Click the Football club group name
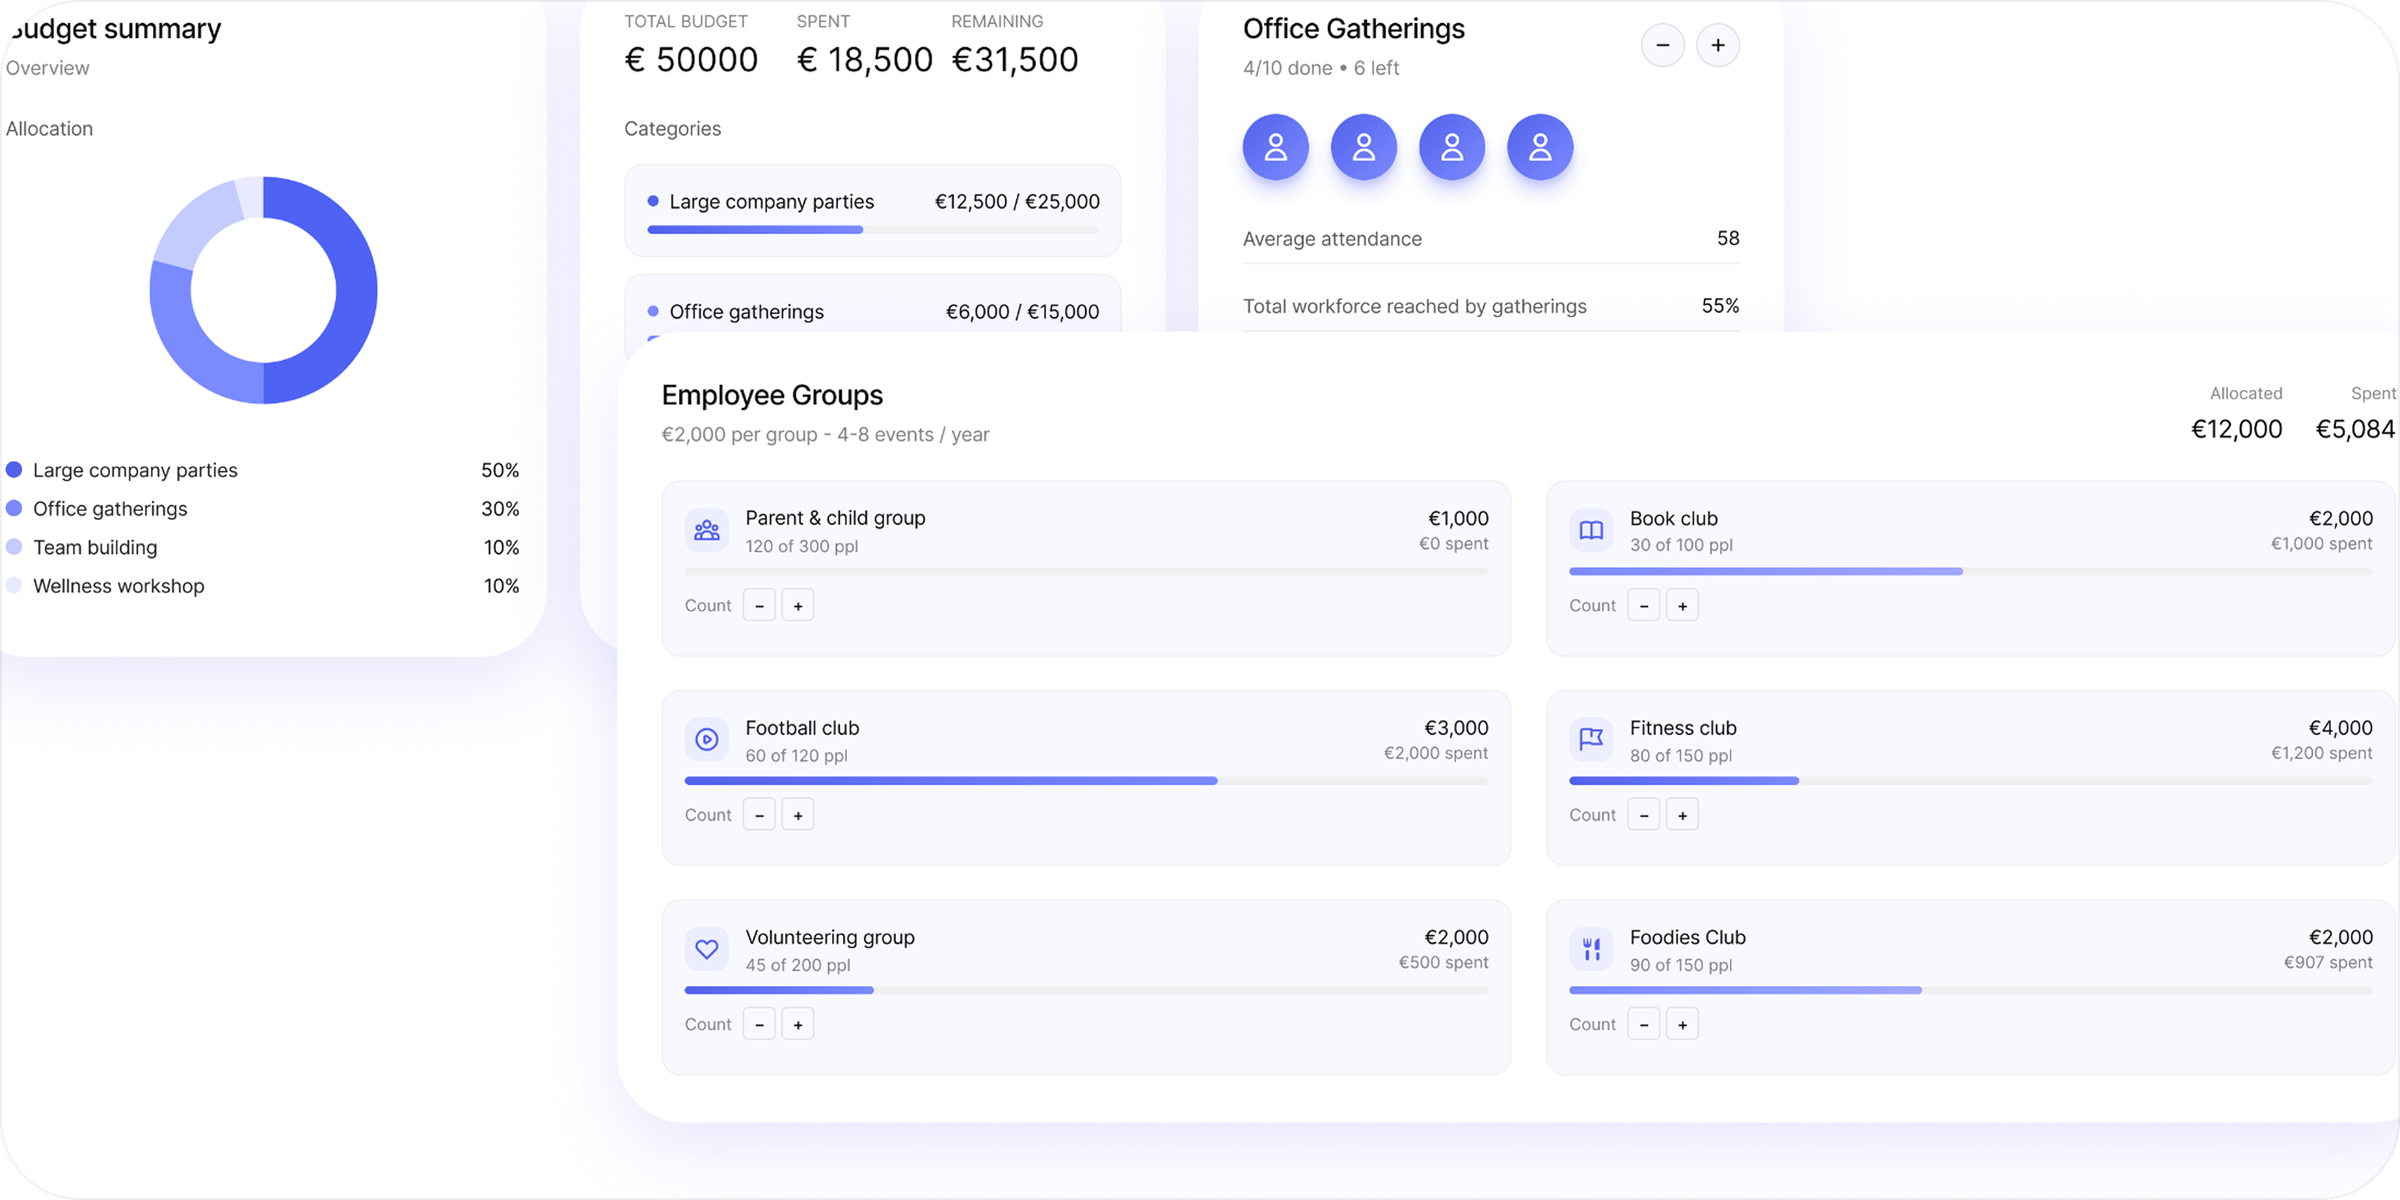The height and width of the screenshot is (1200, 2400). pos(802,728)
